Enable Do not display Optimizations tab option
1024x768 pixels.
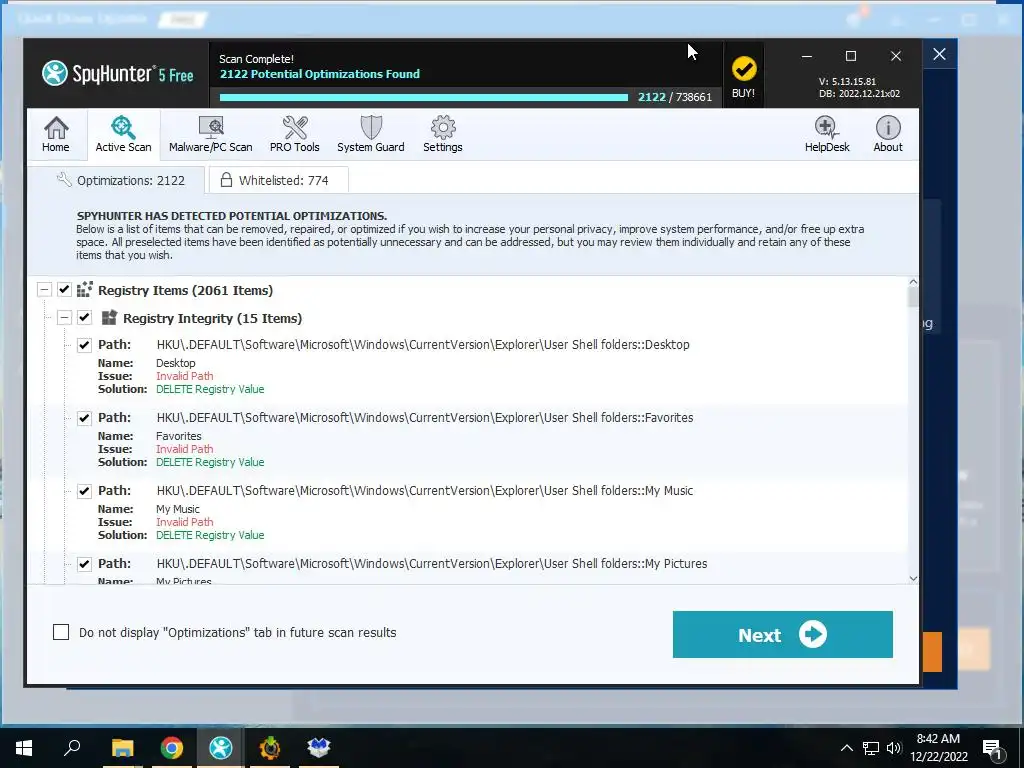pos(61,632)
